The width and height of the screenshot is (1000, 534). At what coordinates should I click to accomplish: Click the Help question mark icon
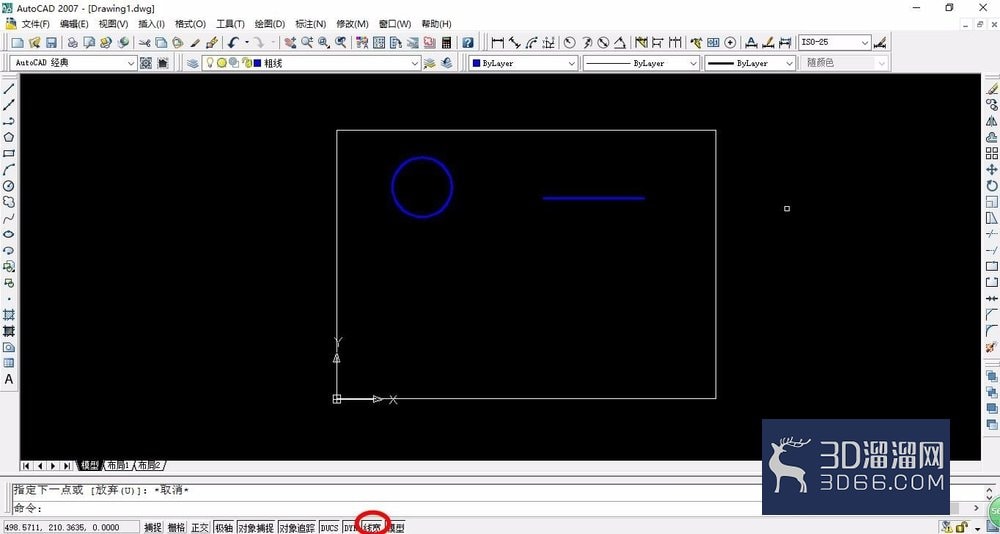(468, 43)
